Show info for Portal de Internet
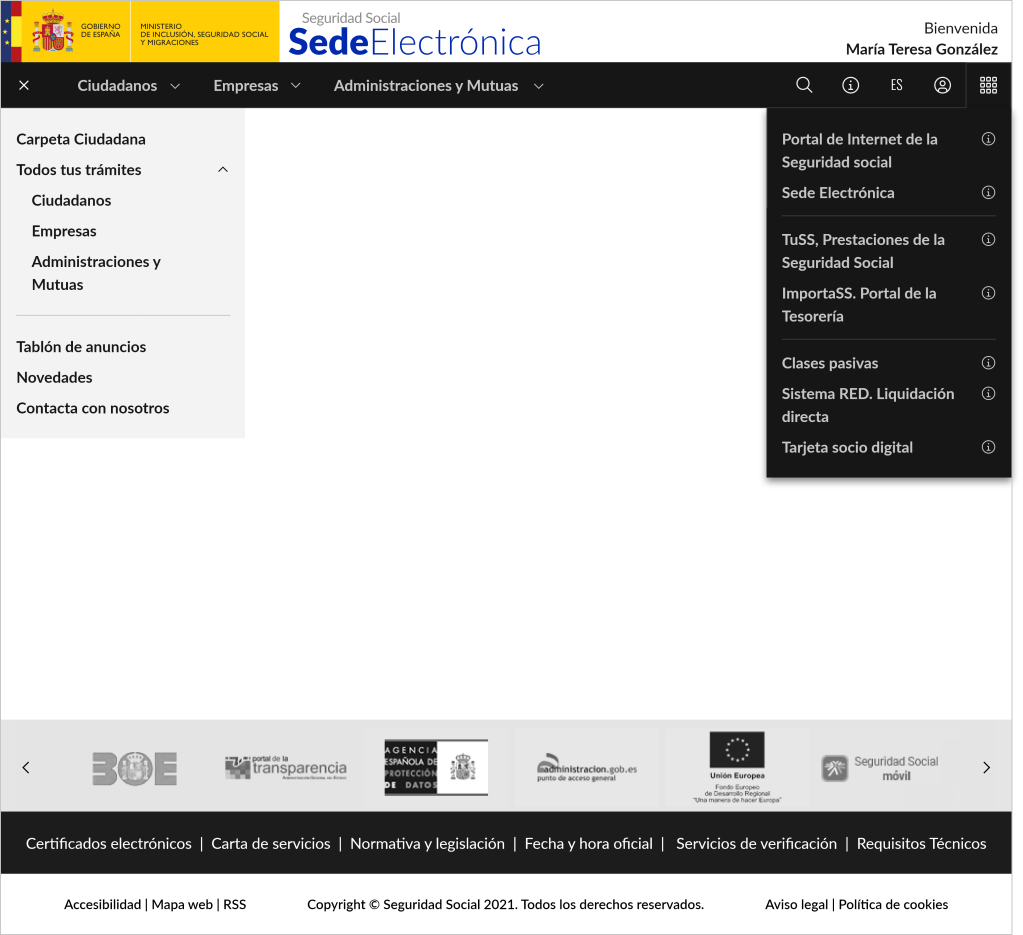The height and width of the screenshot is (935, 1023). [x=988, y=139]
